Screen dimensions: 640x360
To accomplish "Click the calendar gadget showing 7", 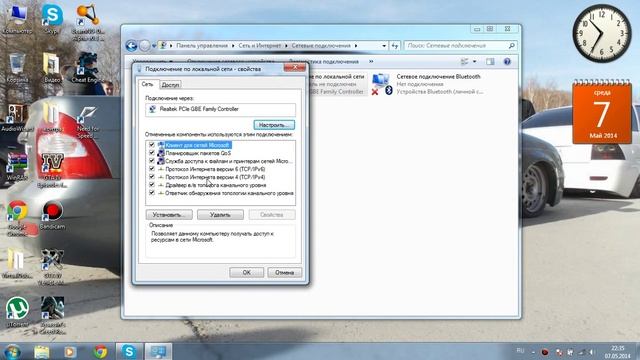I will [x=602, y=111].
